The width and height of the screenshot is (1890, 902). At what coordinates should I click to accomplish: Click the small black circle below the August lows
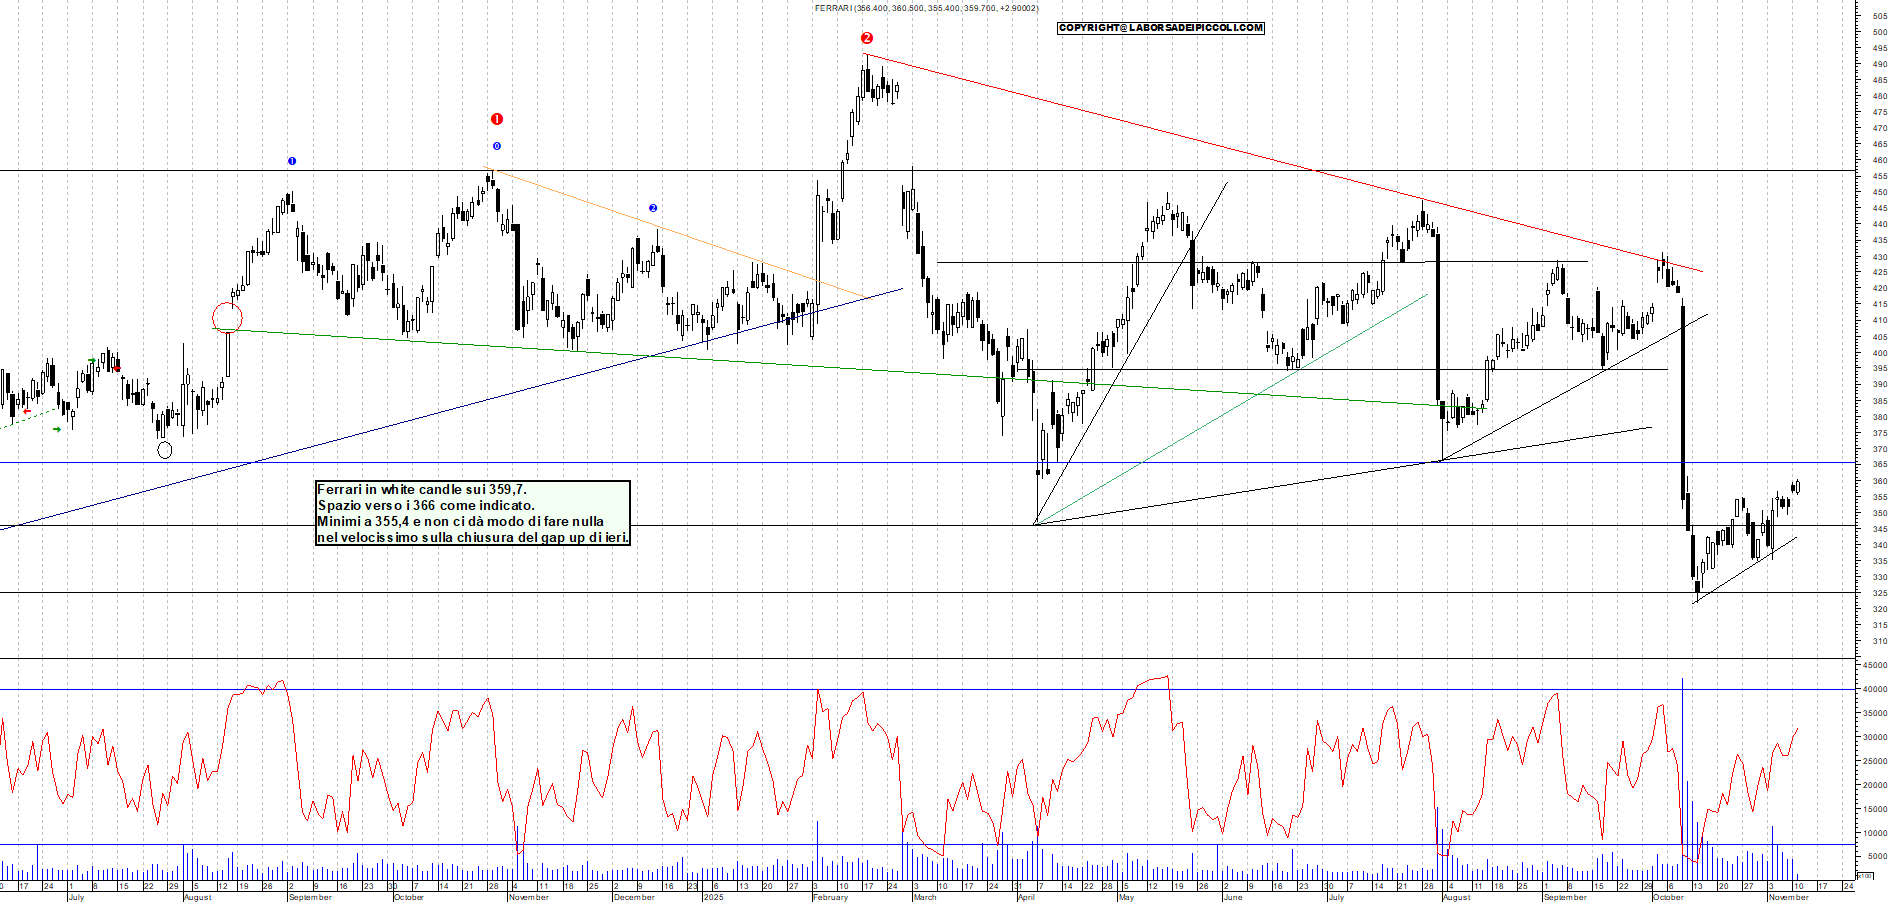click(x=165, y=450)
